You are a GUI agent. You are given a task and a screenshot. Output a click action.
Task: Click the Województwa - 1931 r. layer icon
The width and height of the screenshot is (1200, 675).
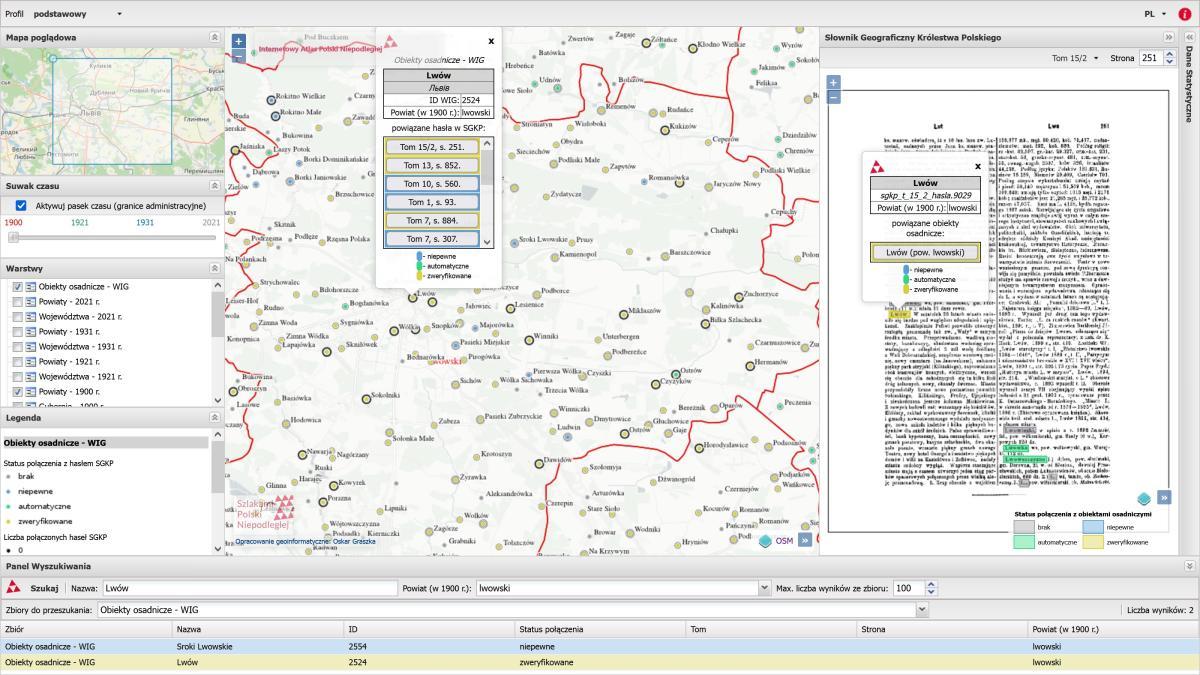(x=31, y=347)
